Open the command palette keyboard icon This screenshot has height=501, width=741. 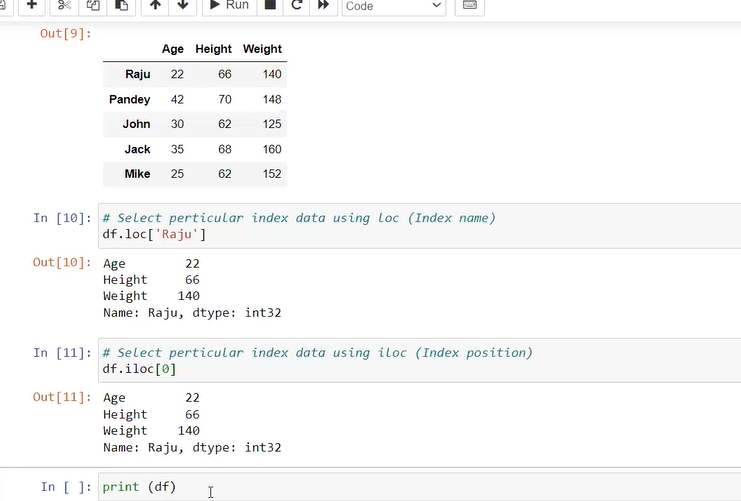[469, 5]
